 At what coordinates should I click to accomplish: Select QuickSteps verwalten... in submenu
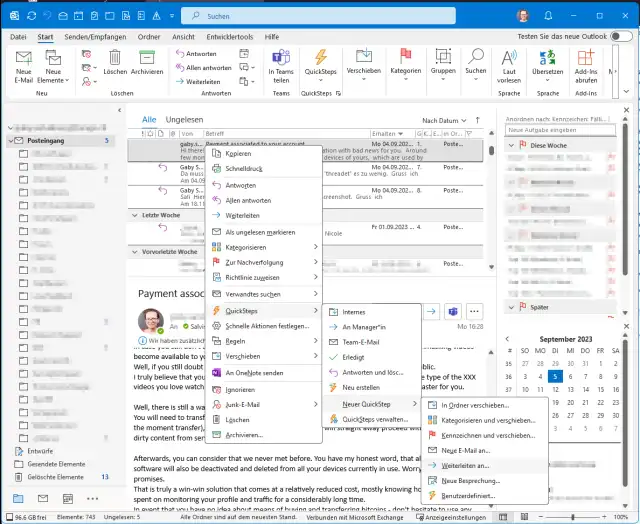point(371,419)
